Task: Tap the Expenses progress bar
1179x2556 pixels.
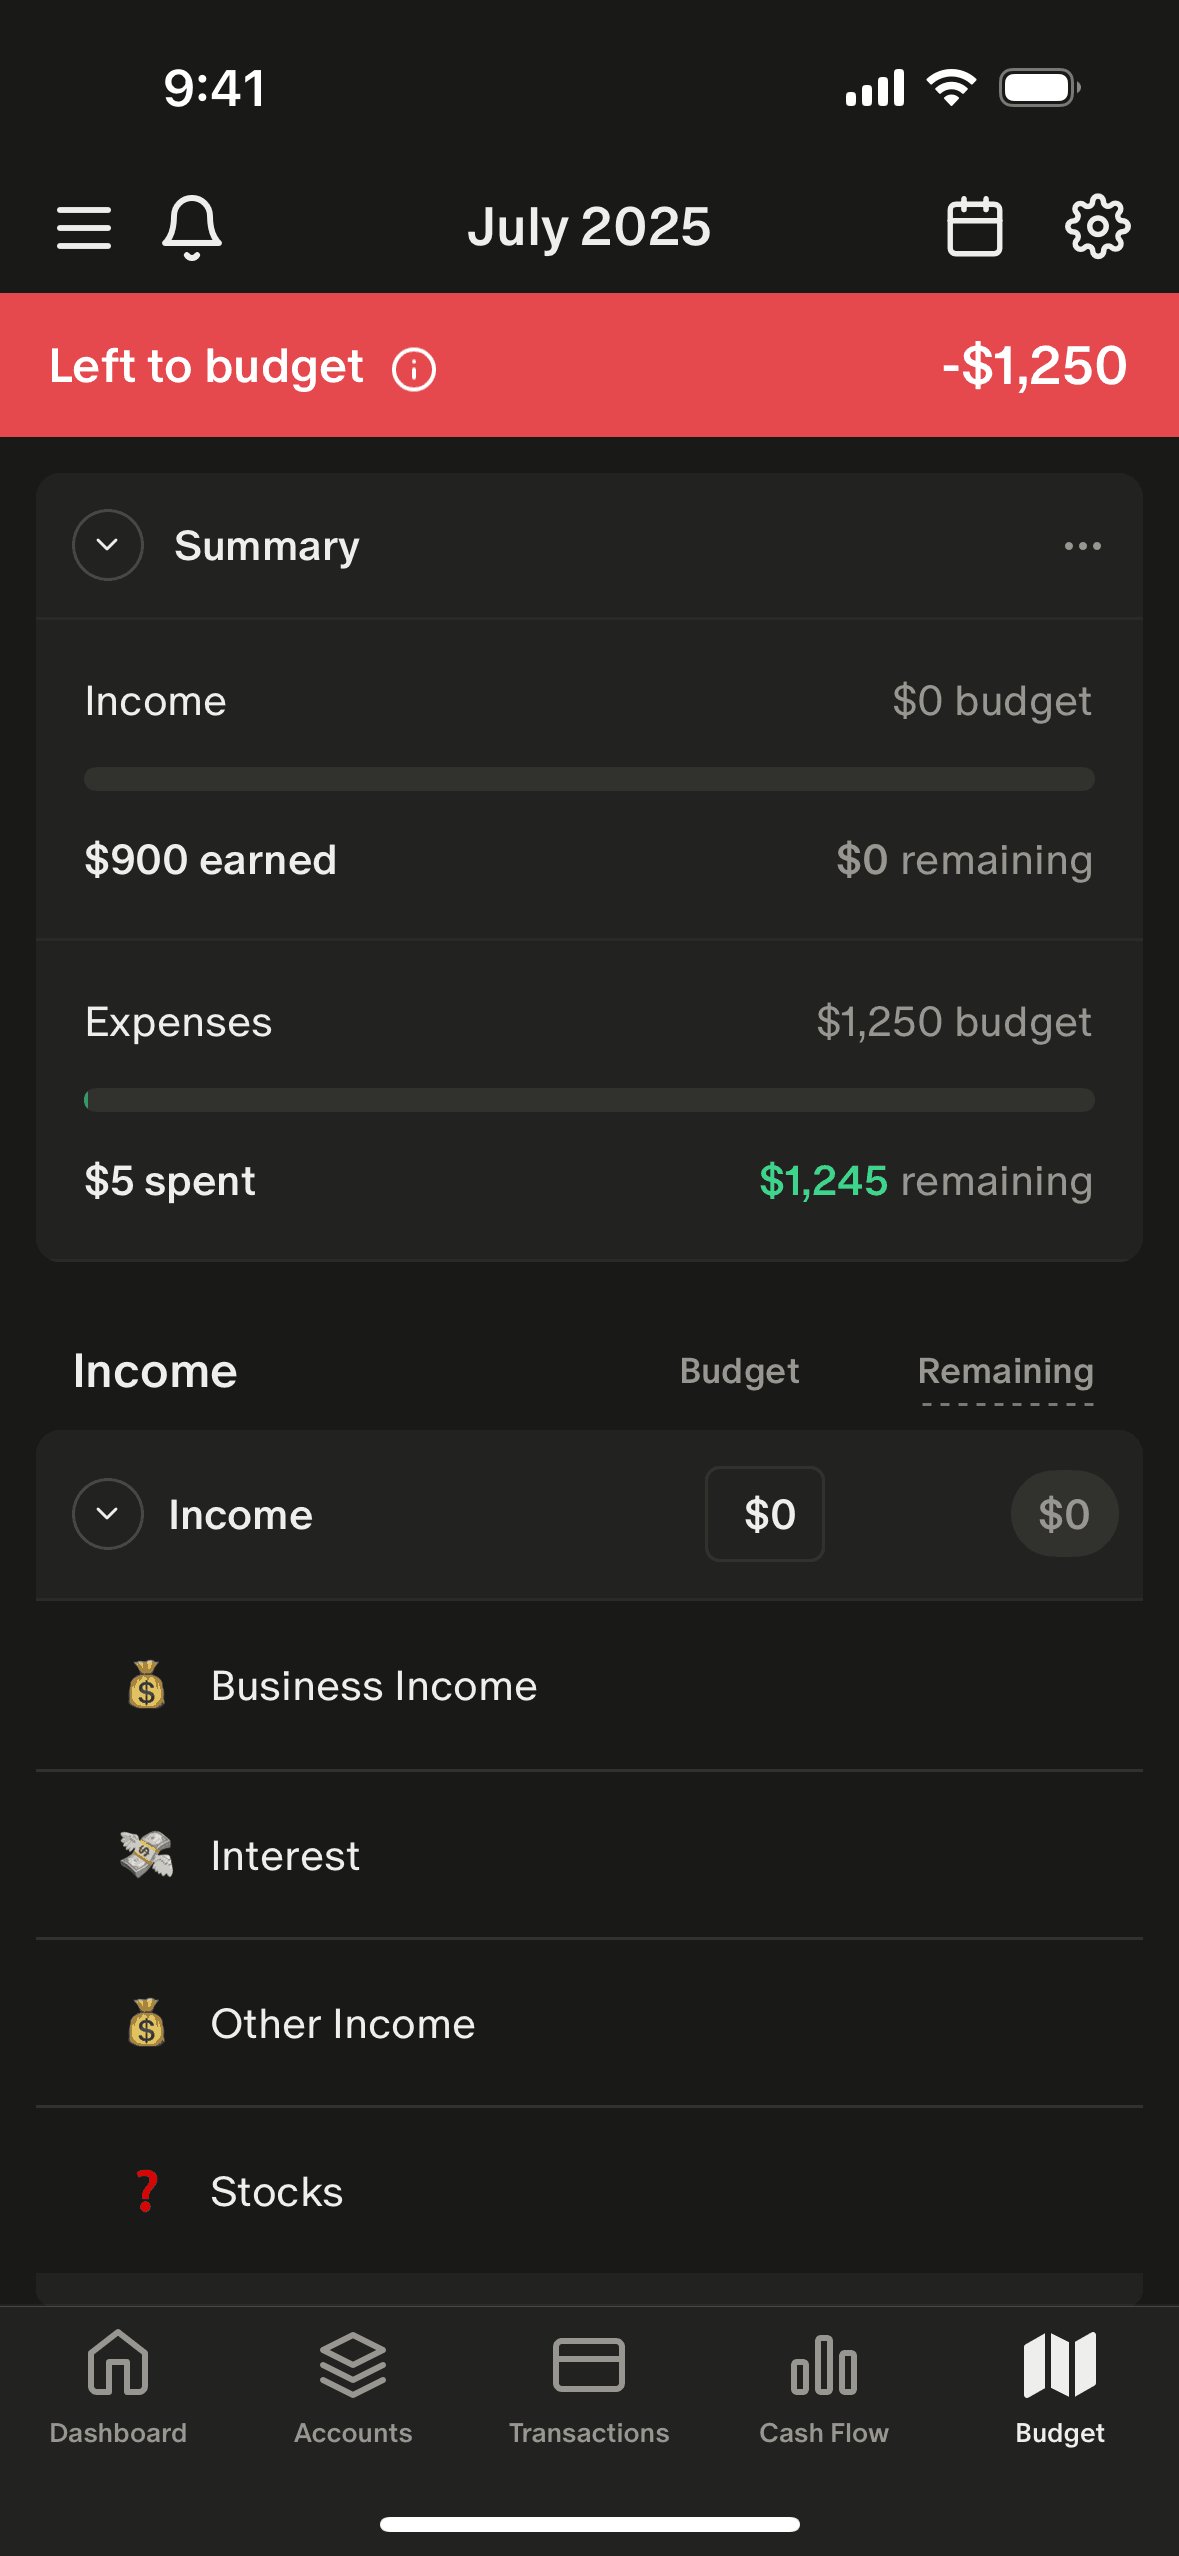Action: pos(589,1100)
